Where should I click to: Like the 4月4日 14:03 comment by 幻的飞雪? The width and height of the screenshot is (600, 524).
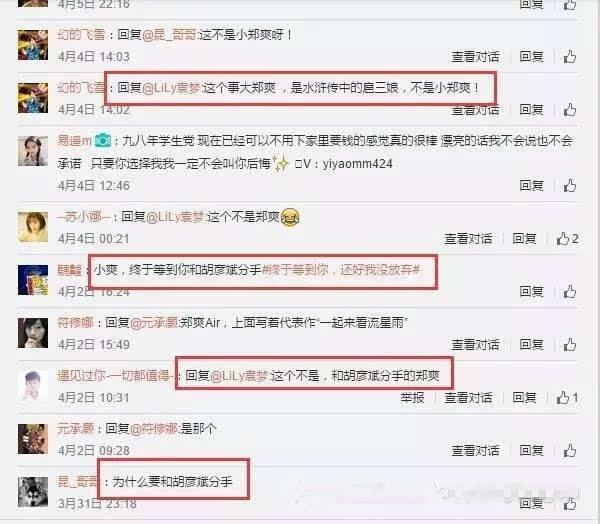570,57
